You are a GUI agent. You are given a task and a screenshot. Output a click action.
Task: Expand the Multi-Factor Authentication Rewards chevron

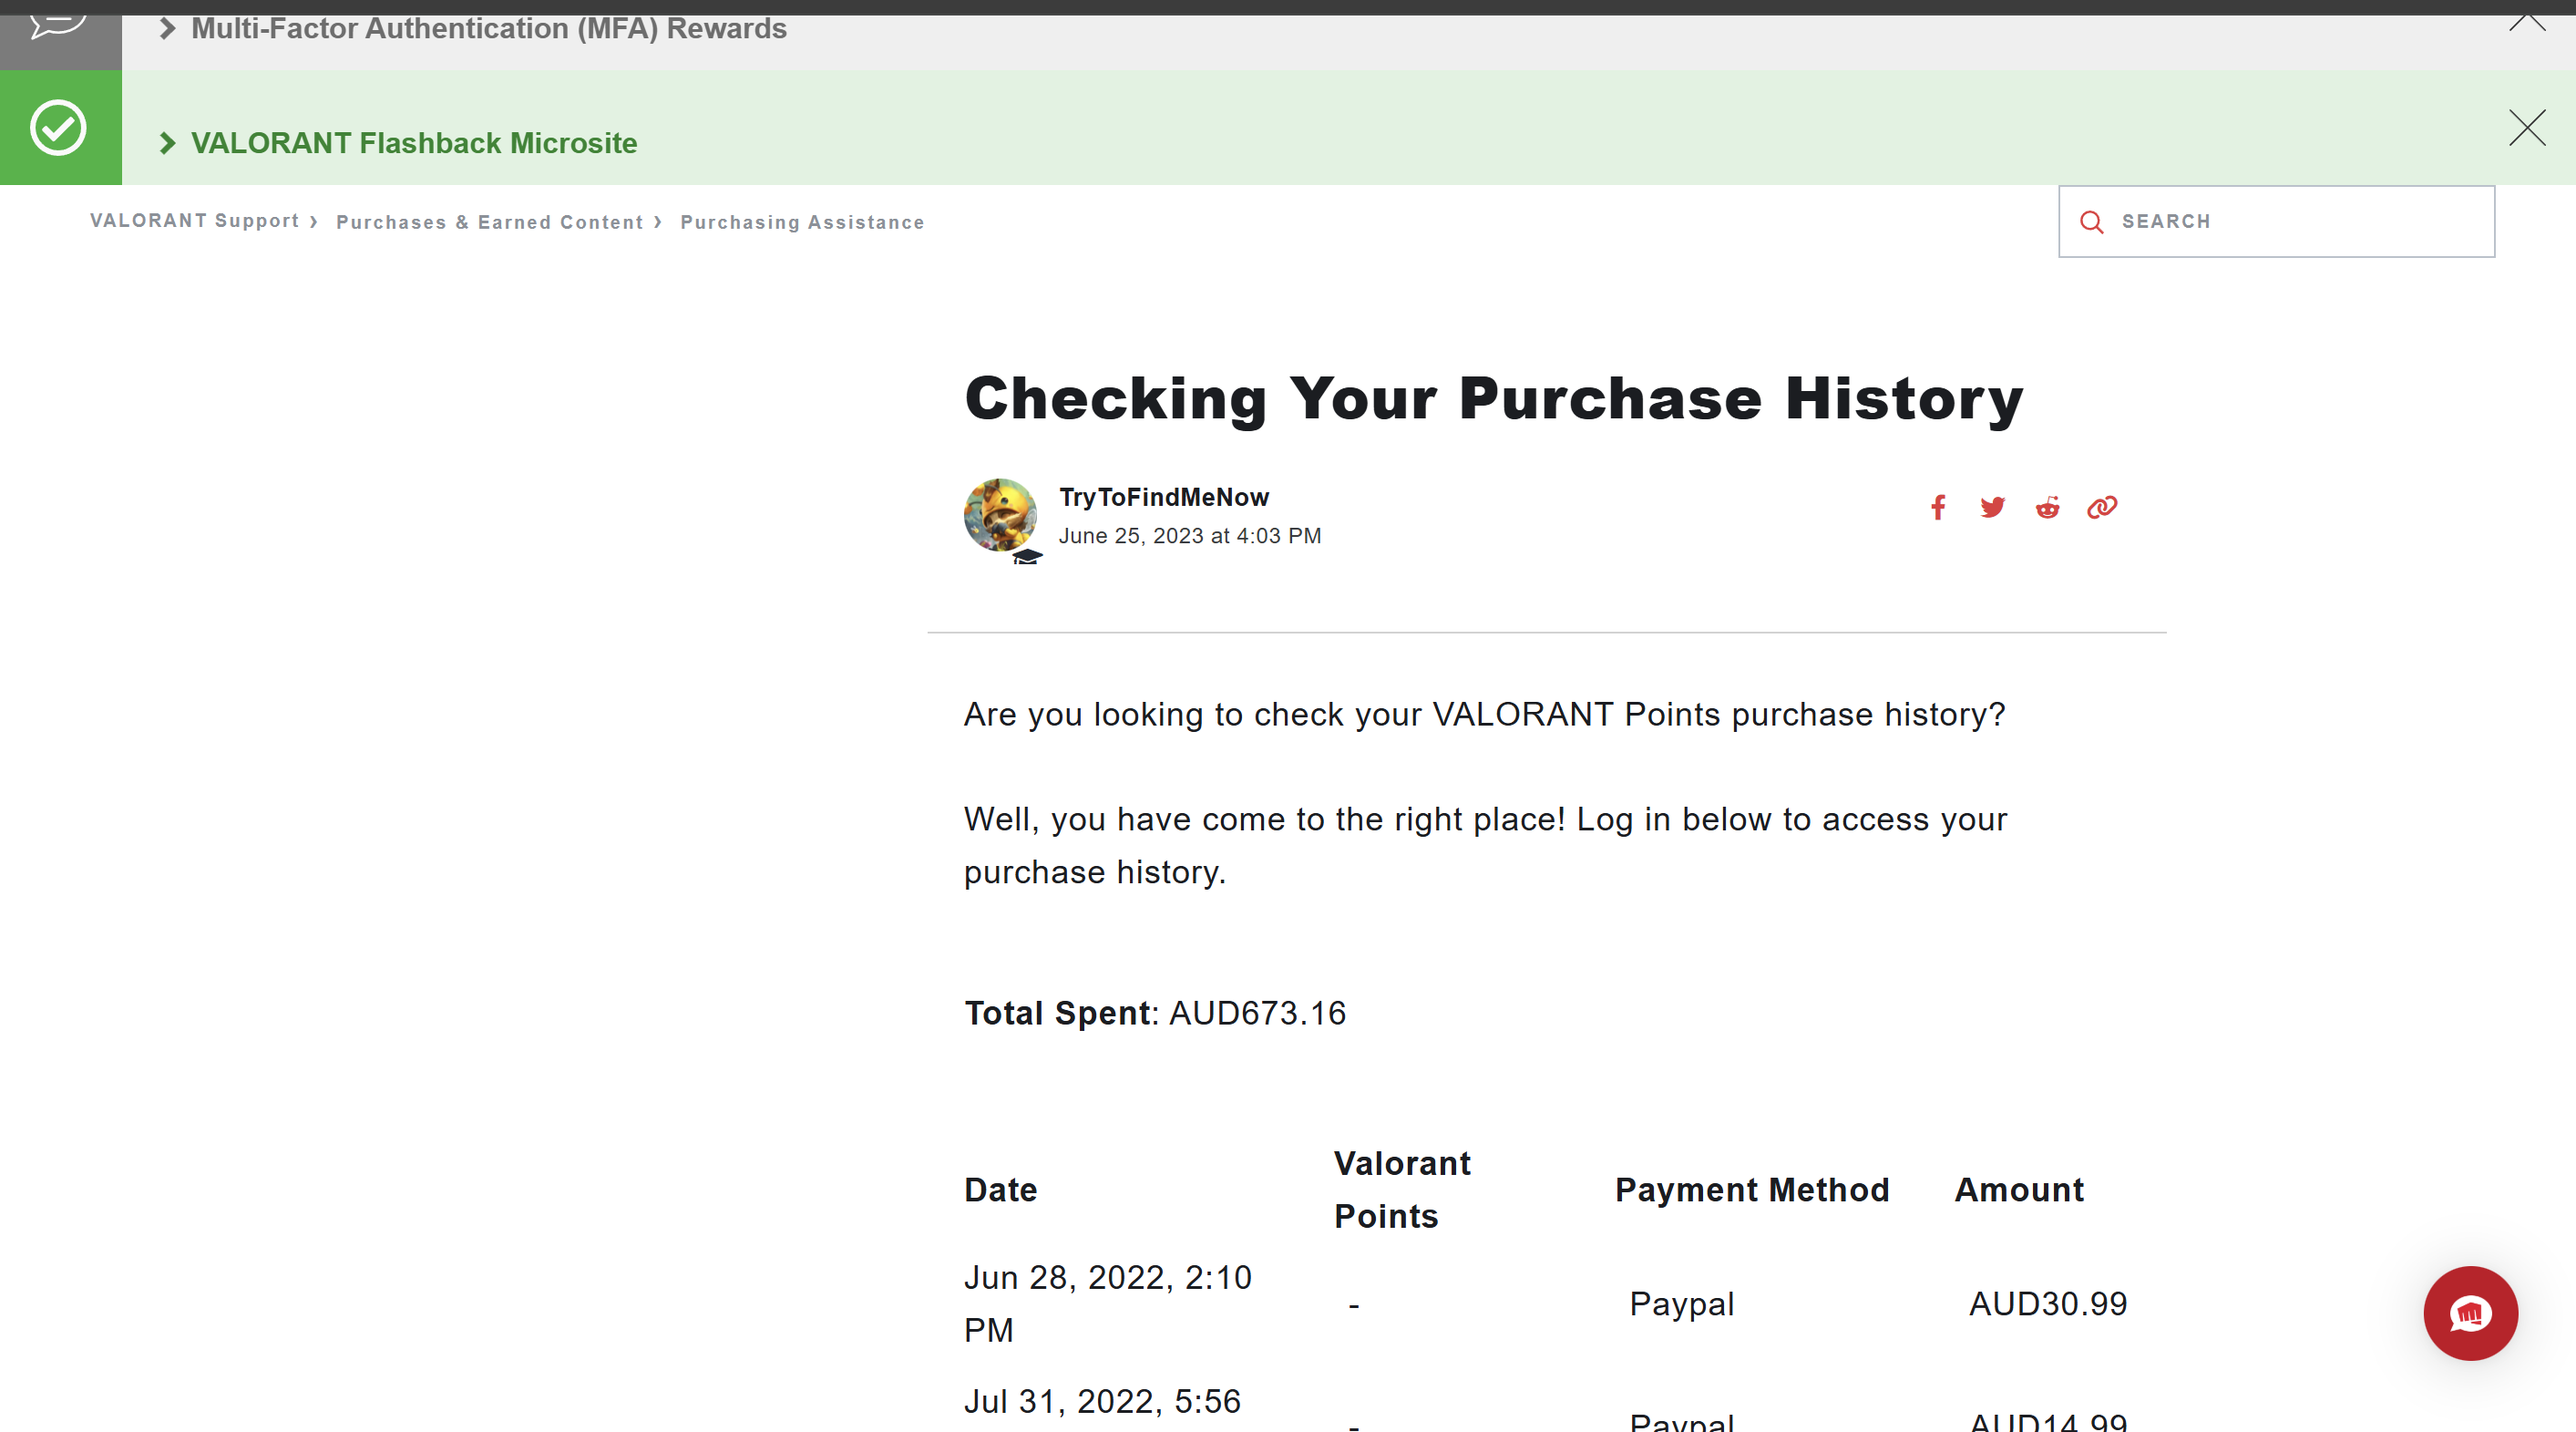click(x=167, y=29)
